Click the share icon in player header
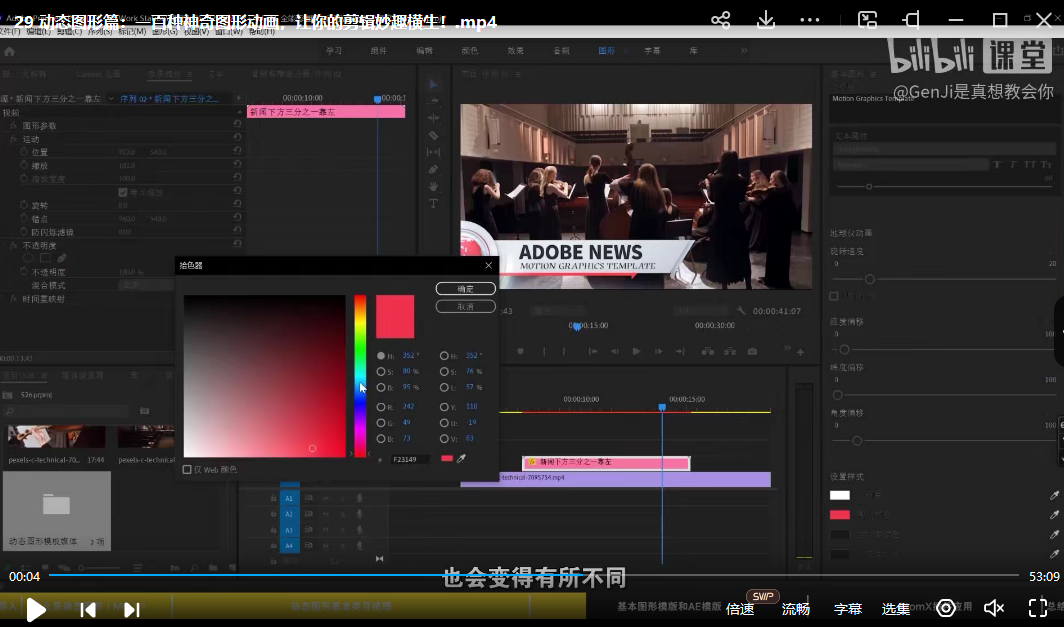 (x=721, y=20)
